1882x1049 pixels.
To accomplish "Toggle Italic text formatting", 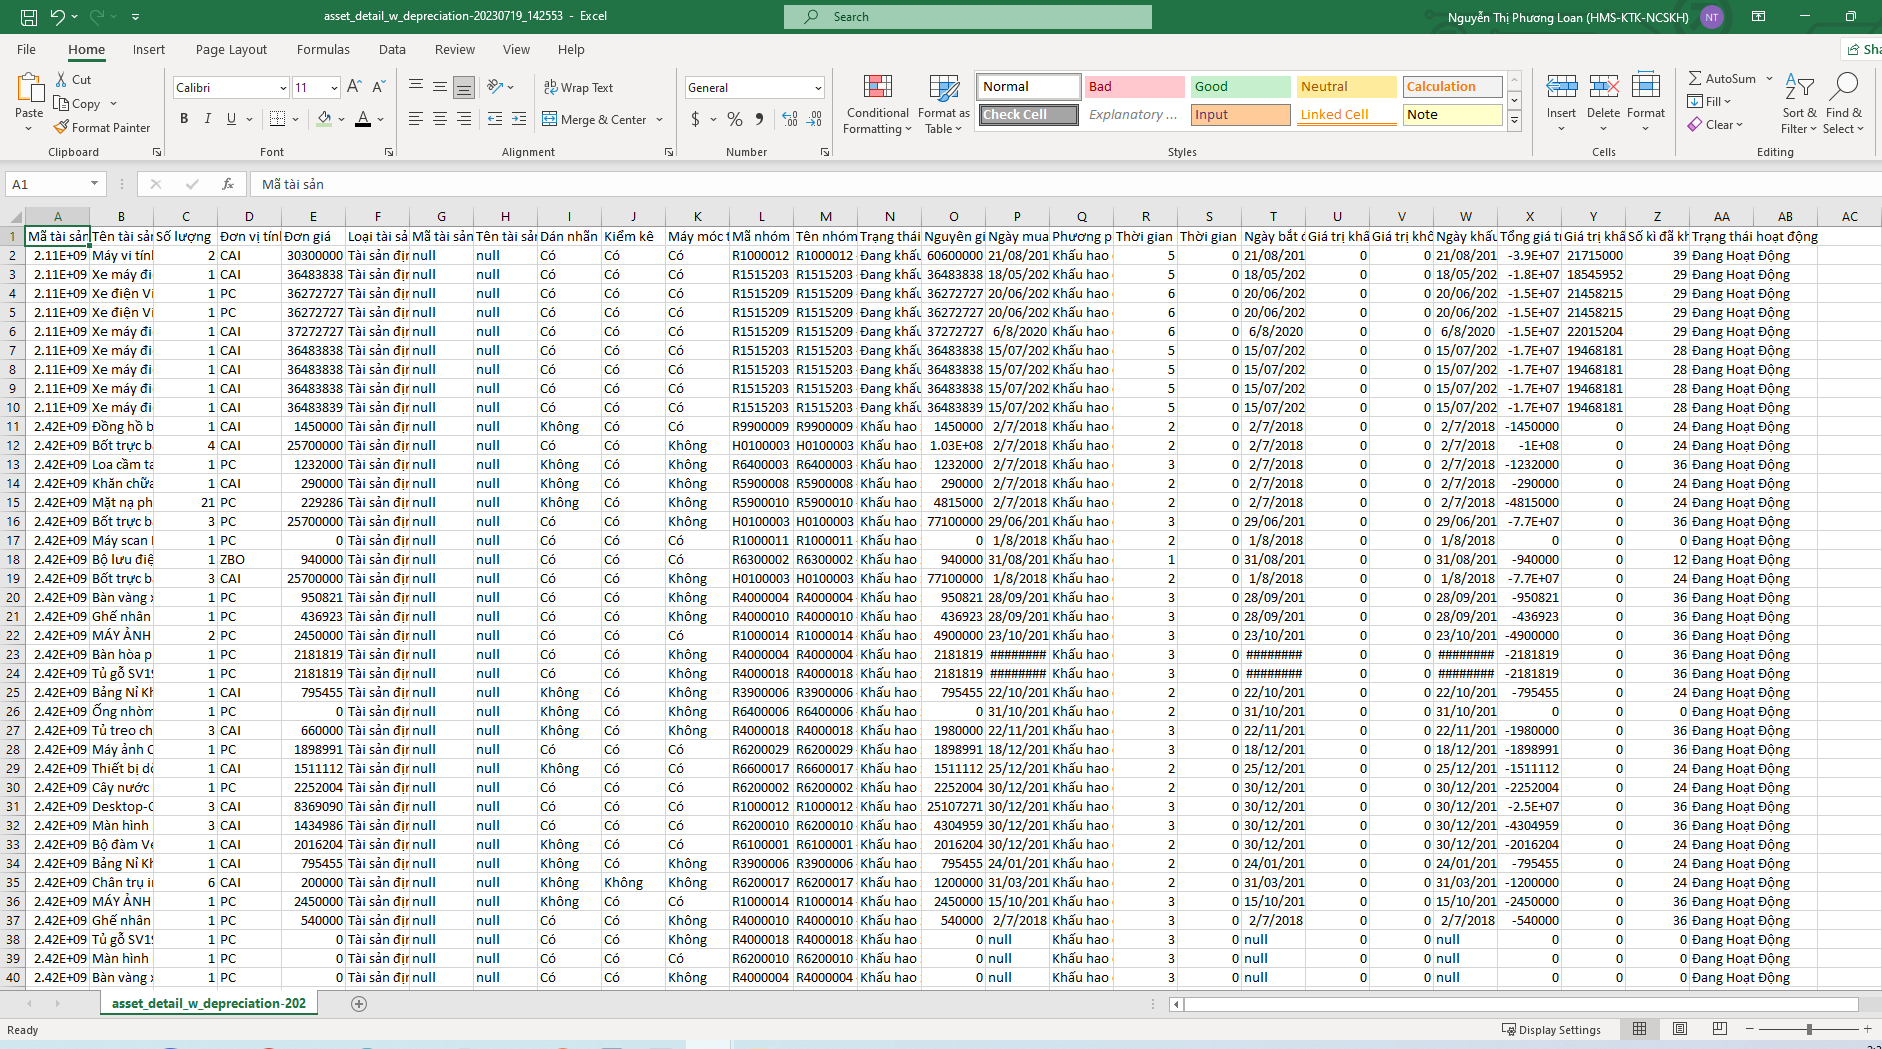I will [208, 119].
